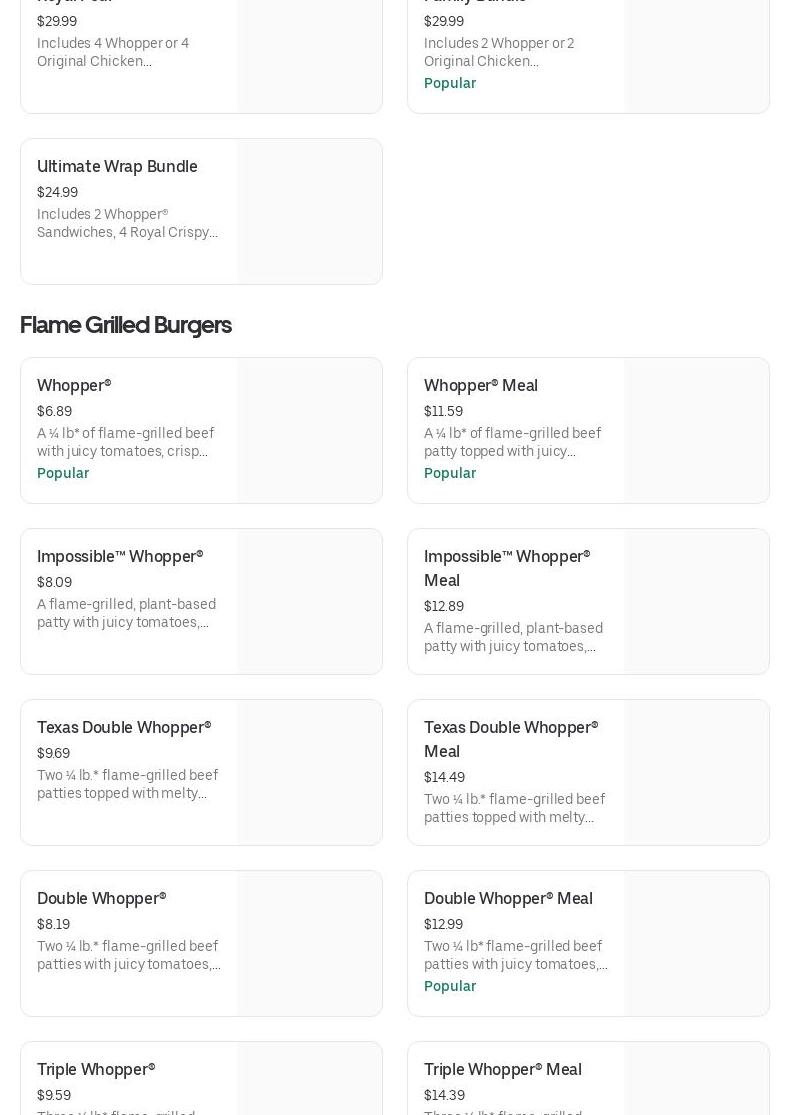Click the Double Whopper® Meal title

[x=508, y=898]
